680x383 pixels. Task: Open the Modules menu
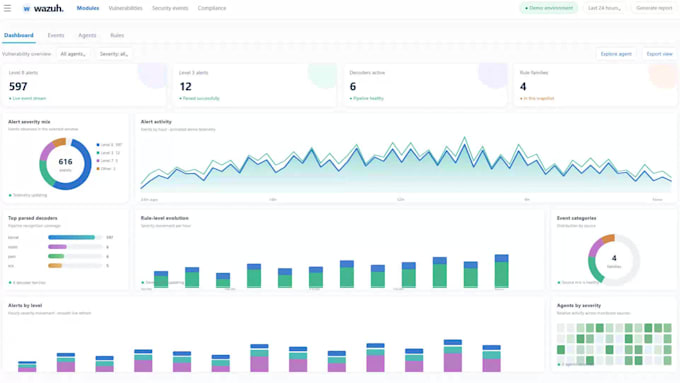[88, 8]
